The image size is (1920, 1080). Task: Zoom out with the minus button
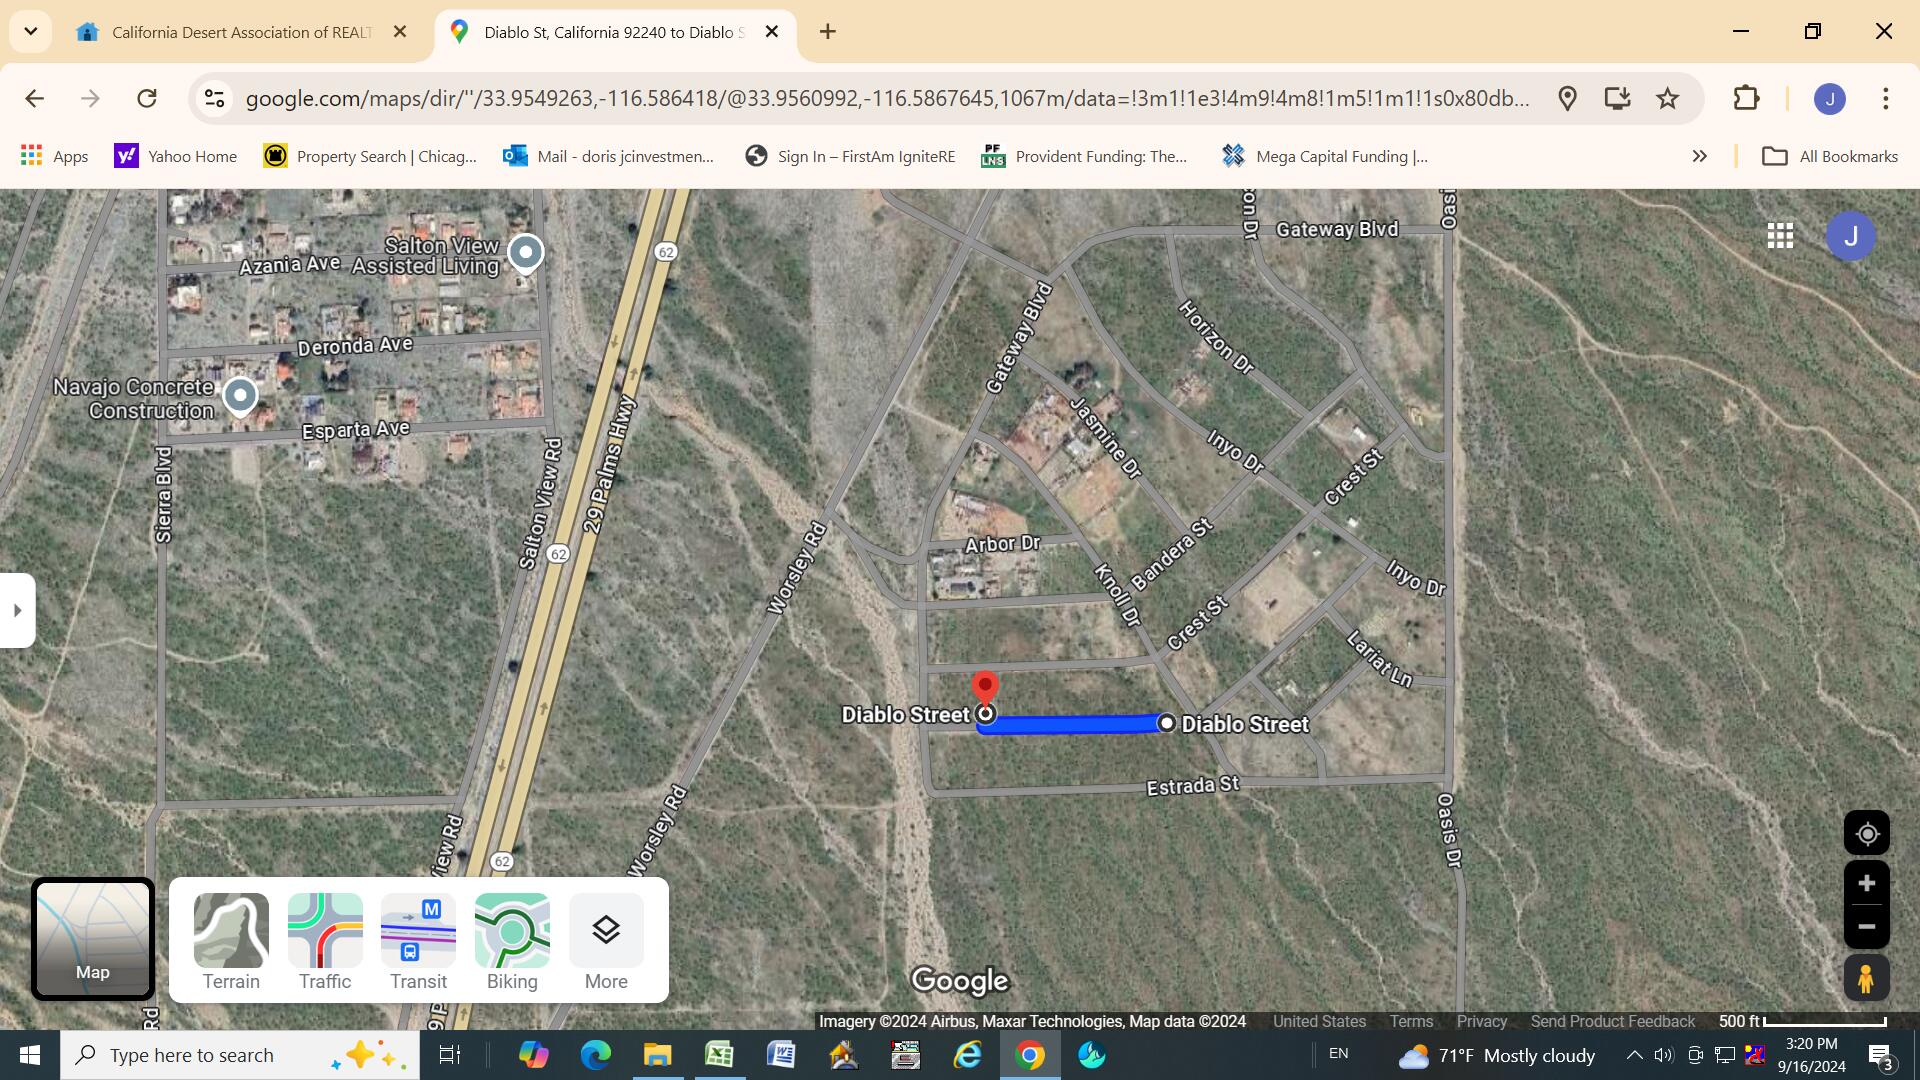tap(1866, 927)
